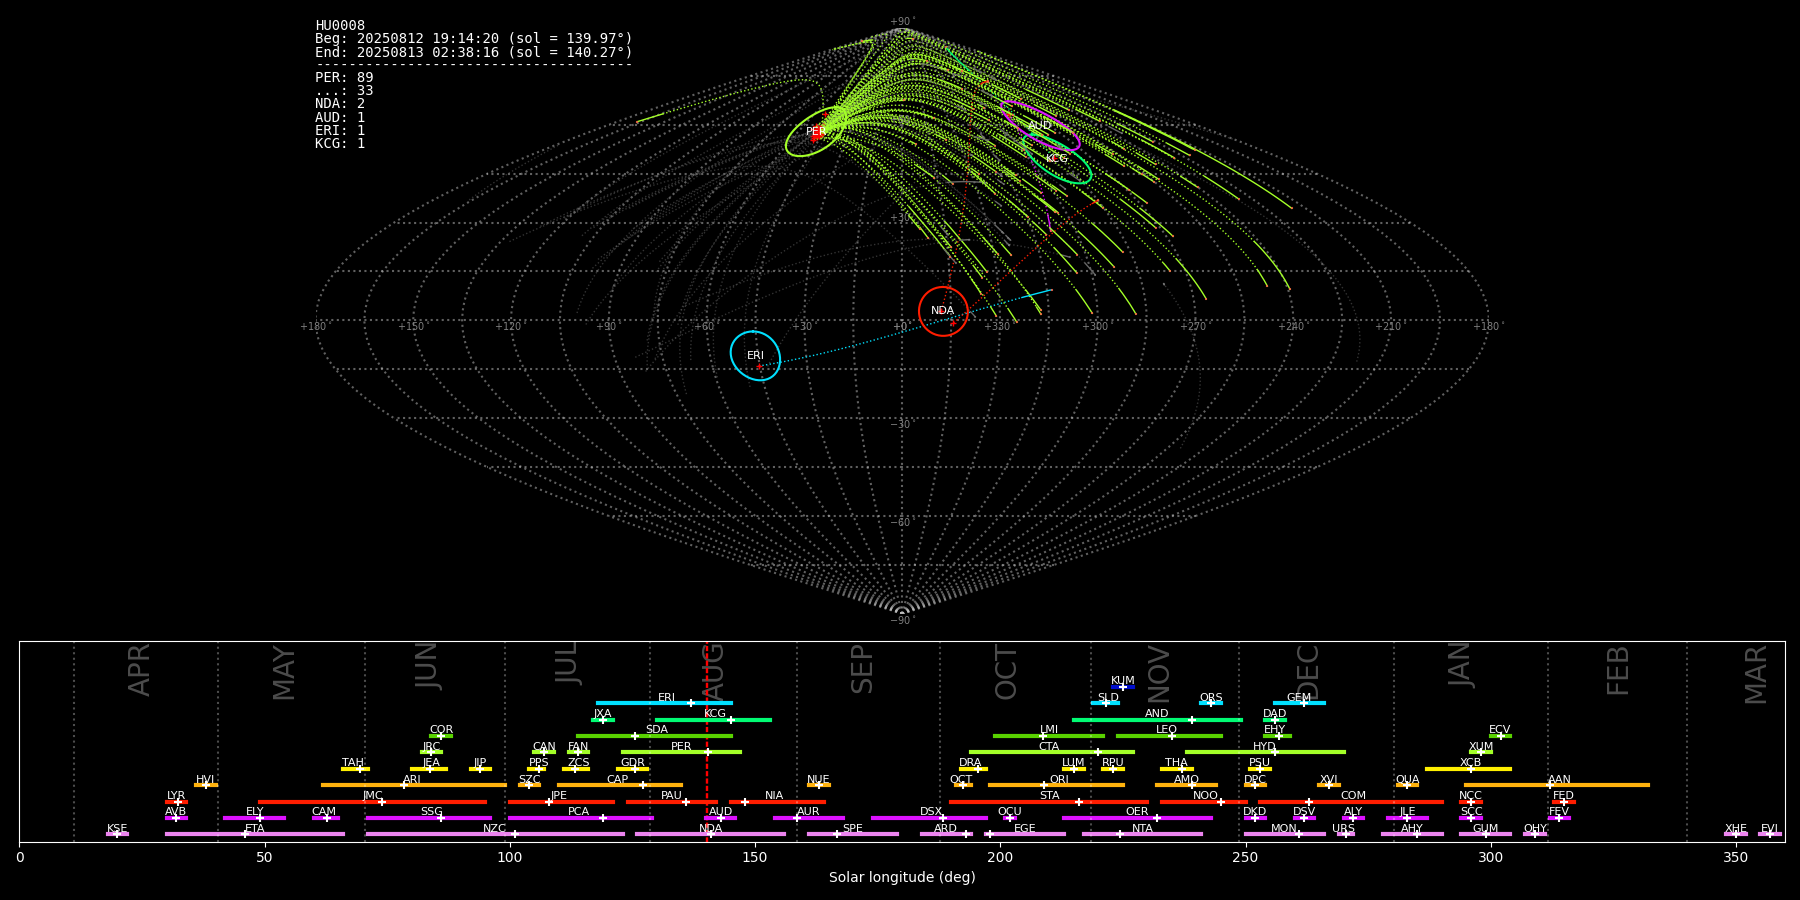The height and width of the screenshot is (900, 1800).
Task: Click the 'AUD: 1' count entry
Action: coord(340,117)
